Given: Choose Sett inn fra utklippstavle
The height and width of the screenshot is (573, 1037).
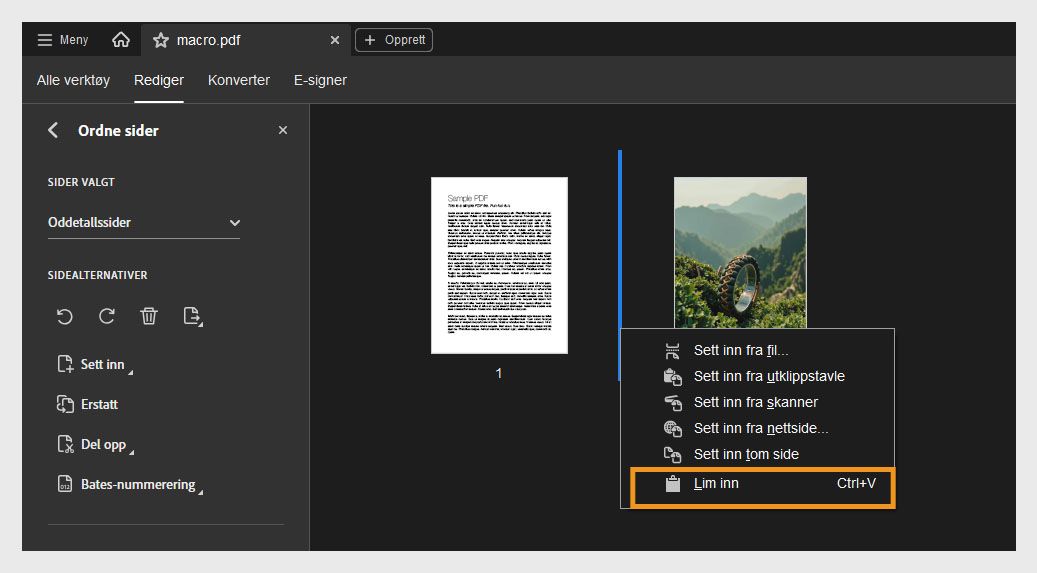Looking at the screenshot, I should (757, 376).
